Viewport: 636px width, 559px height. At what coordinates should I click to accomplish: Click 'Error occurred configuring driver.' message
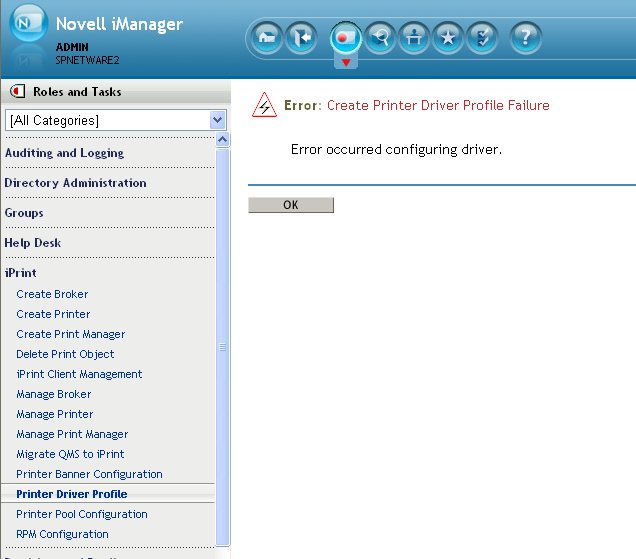pyautogui.click(x=396, y=150)
